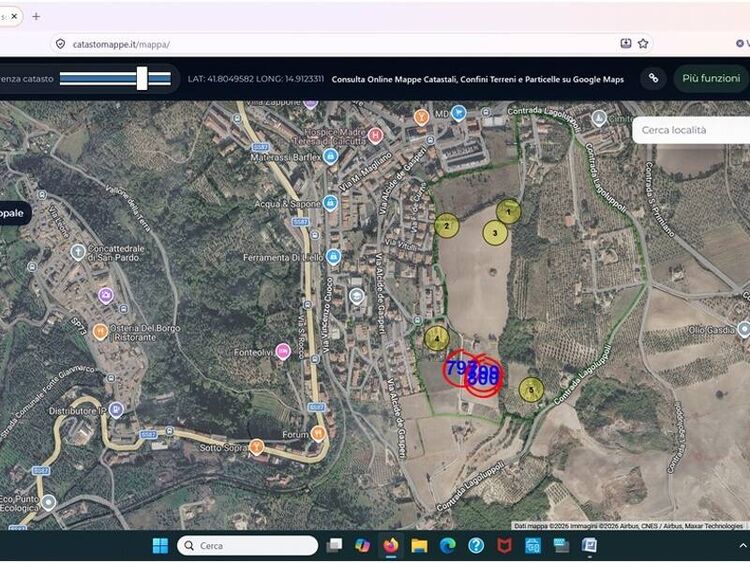
Task: Select the Olio Gasdia pin
Action: click(x=744, y=329)
